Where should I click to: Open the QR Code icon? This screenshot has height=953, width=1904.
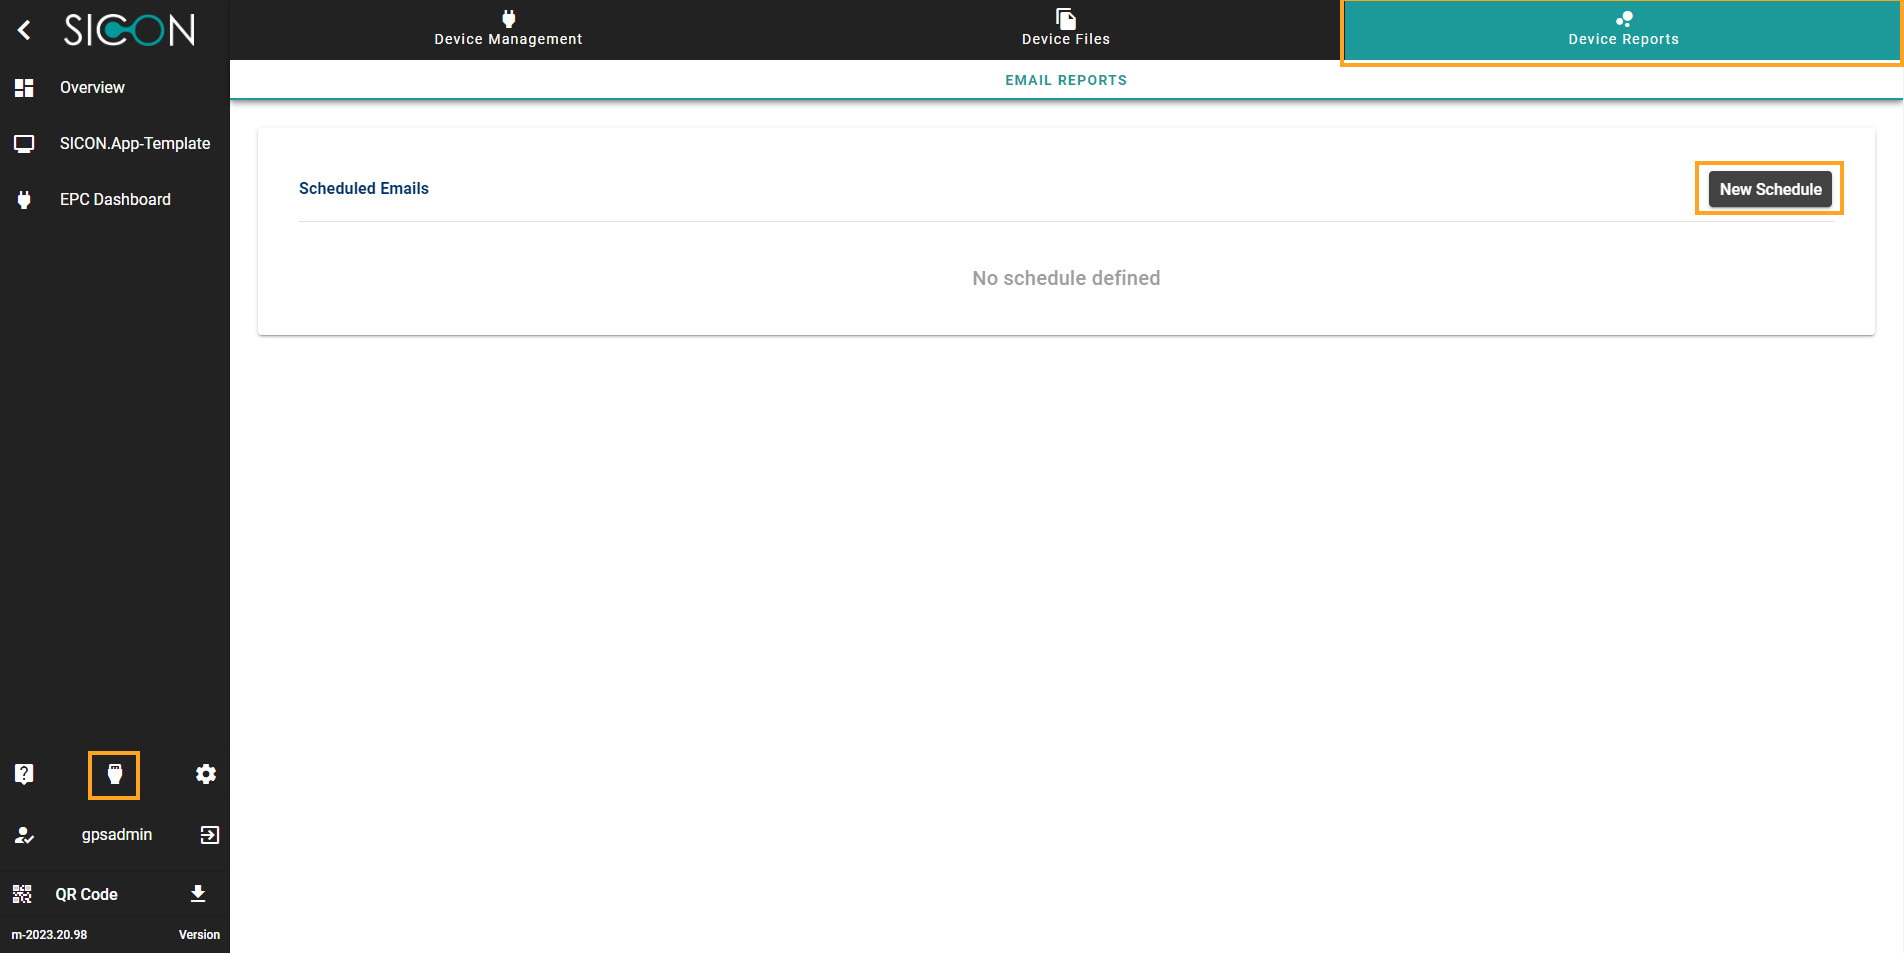coord(23,893)
